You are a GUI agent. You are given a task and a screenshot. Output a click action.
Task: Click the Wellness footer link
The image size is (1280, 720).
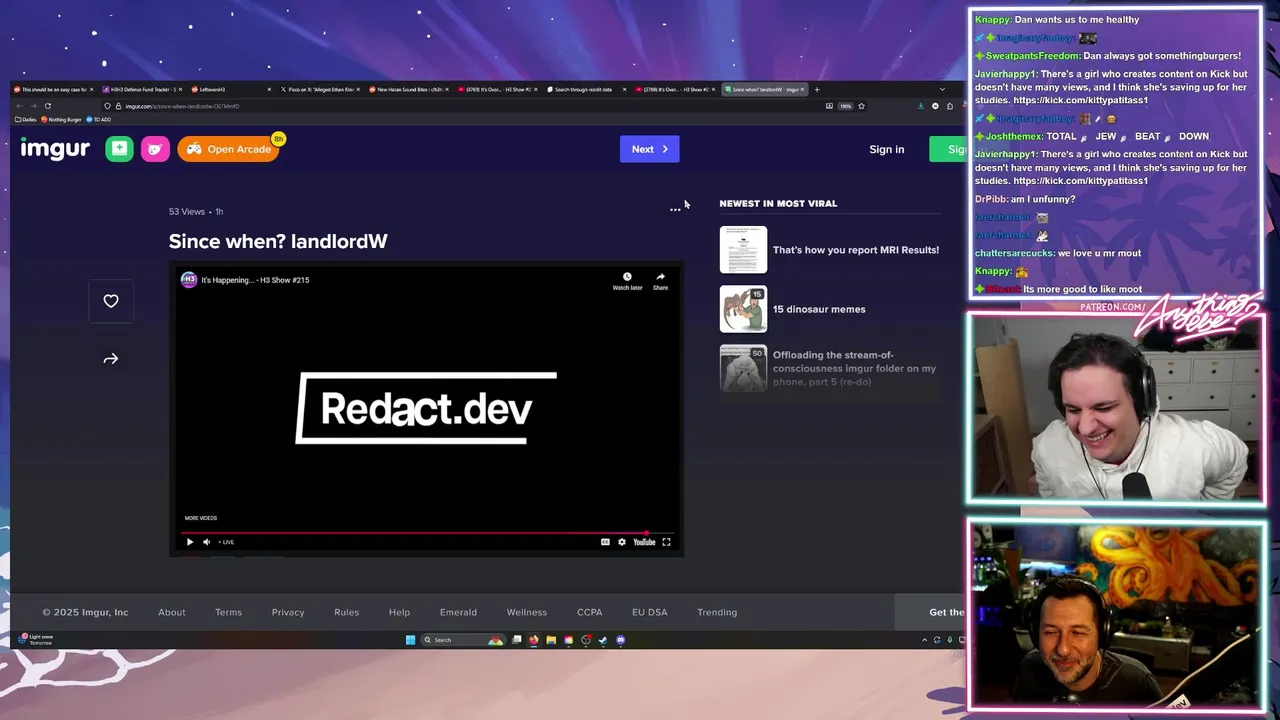[x=527, y=612]
